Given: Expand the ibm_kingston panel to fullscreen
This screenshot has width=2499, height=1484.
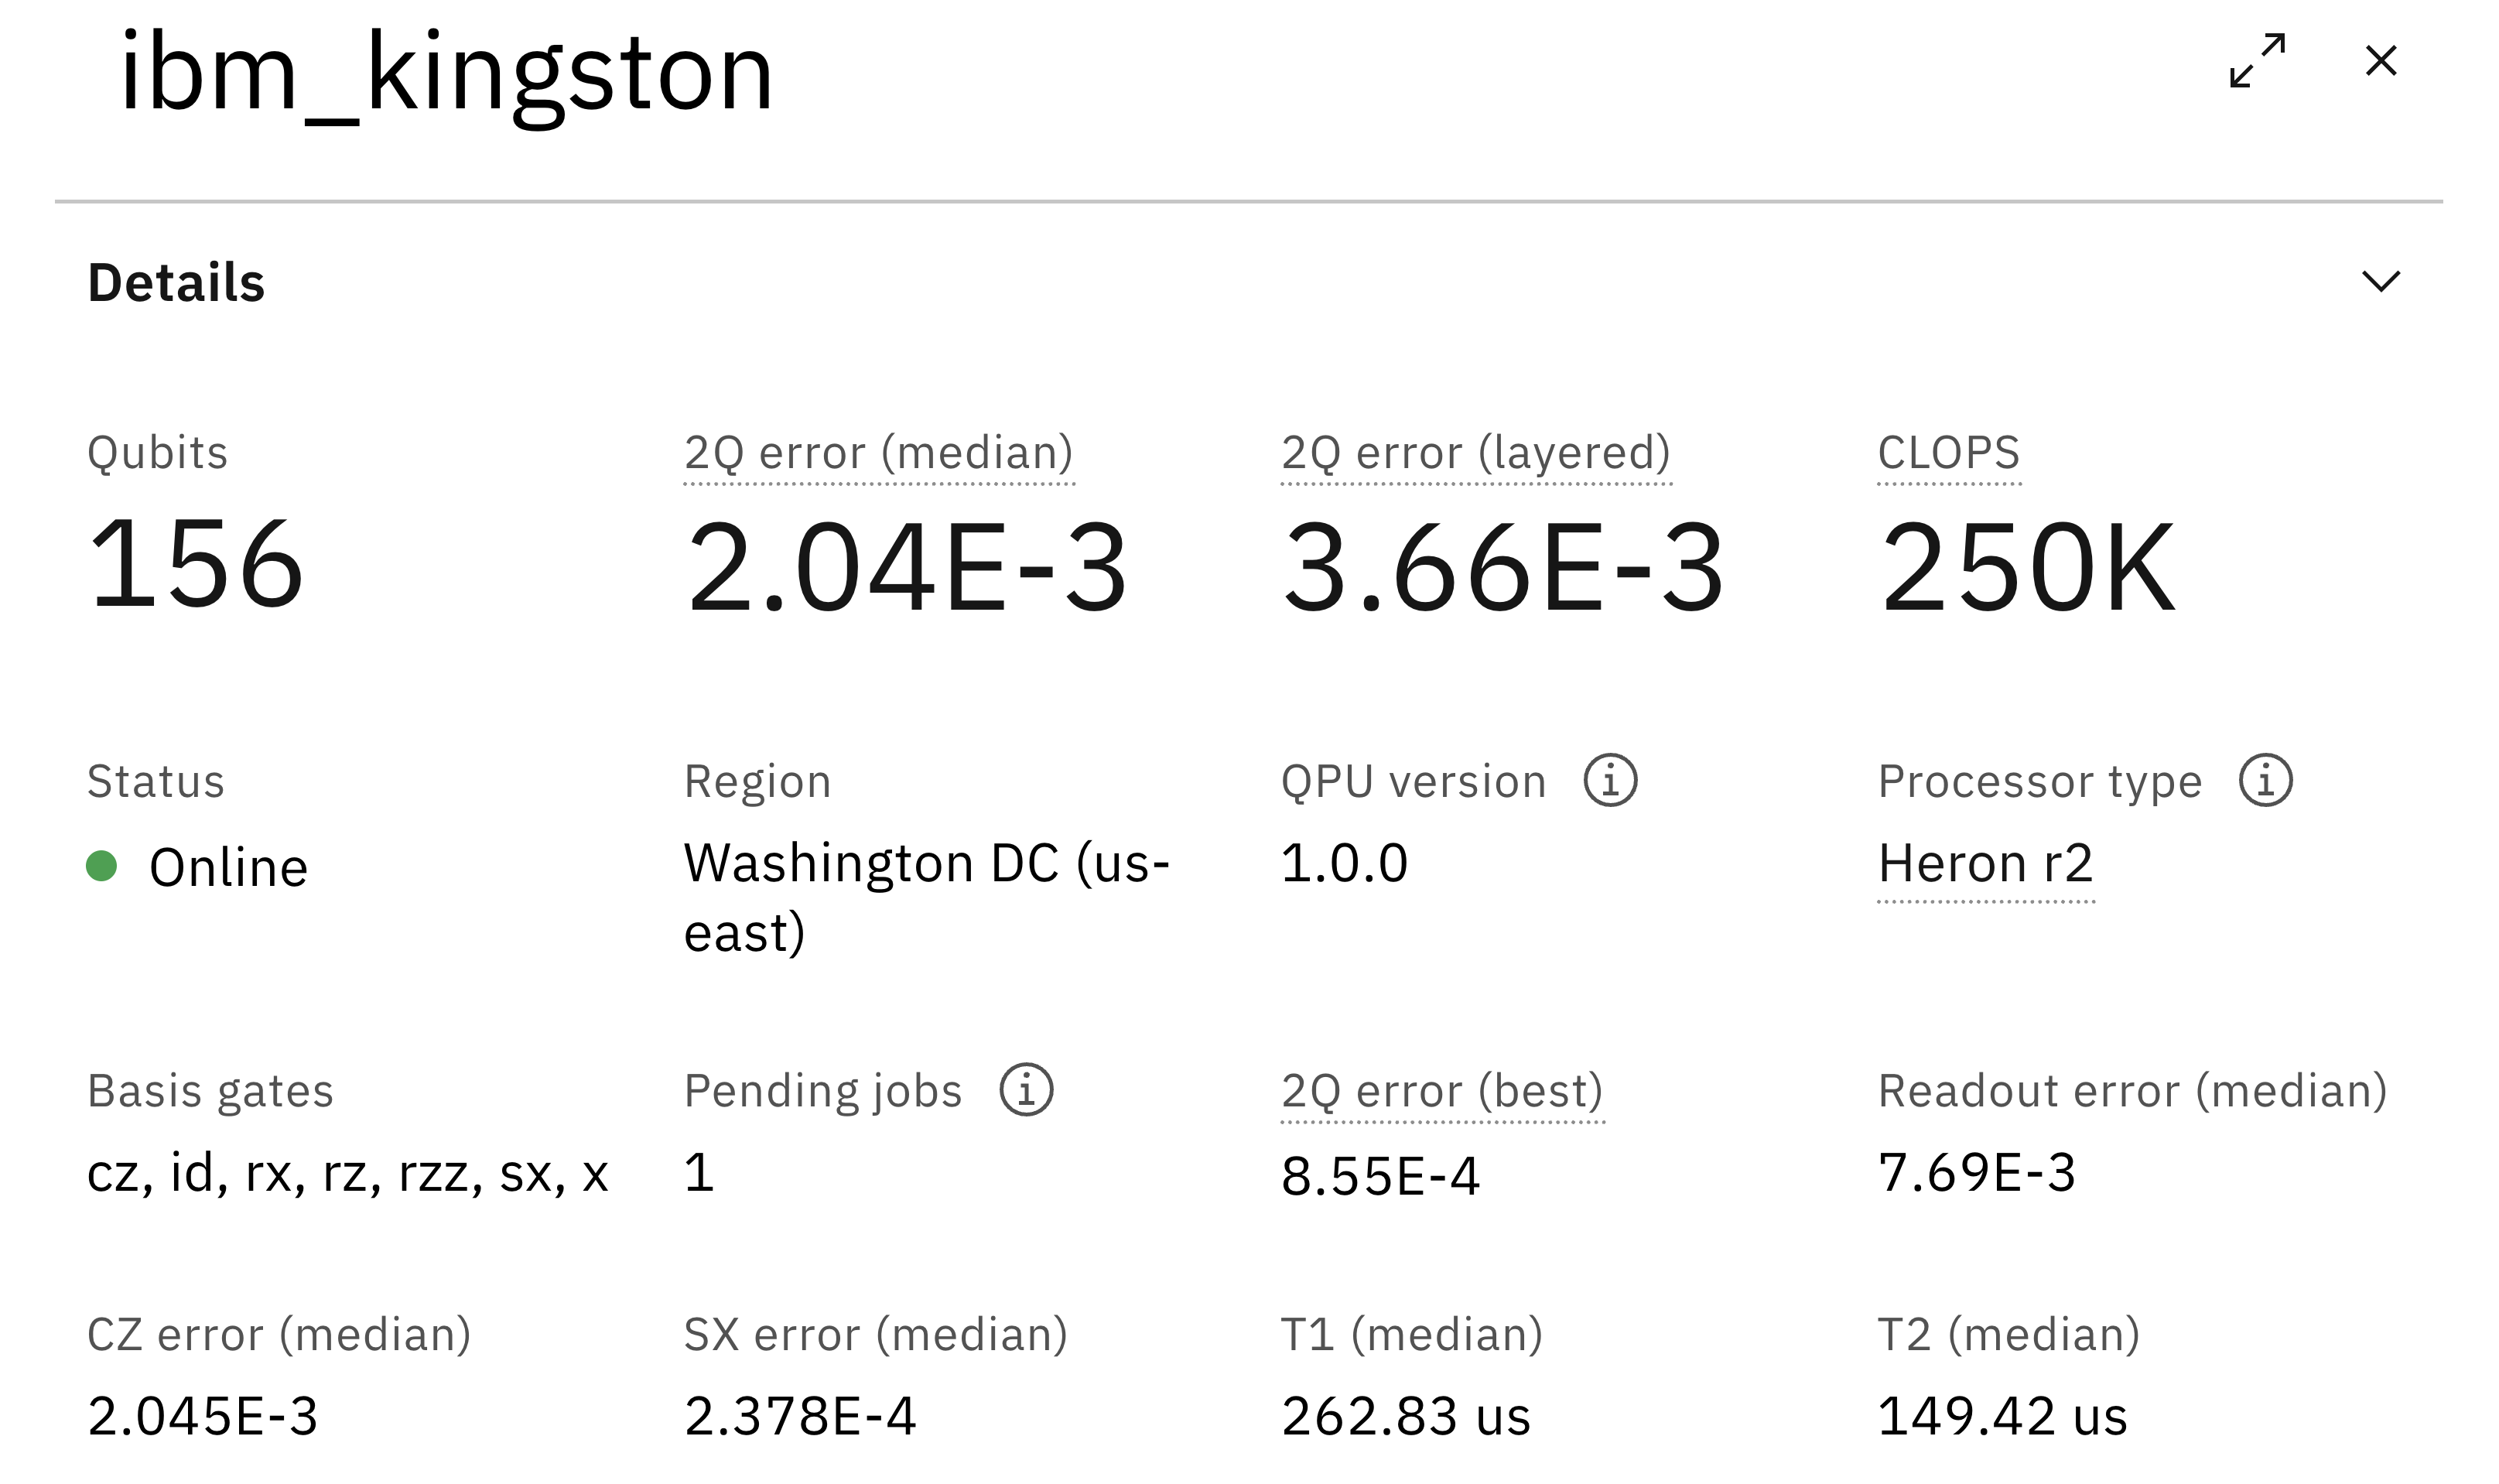Looking at the screenshot, I should [x=2257, y=61].
